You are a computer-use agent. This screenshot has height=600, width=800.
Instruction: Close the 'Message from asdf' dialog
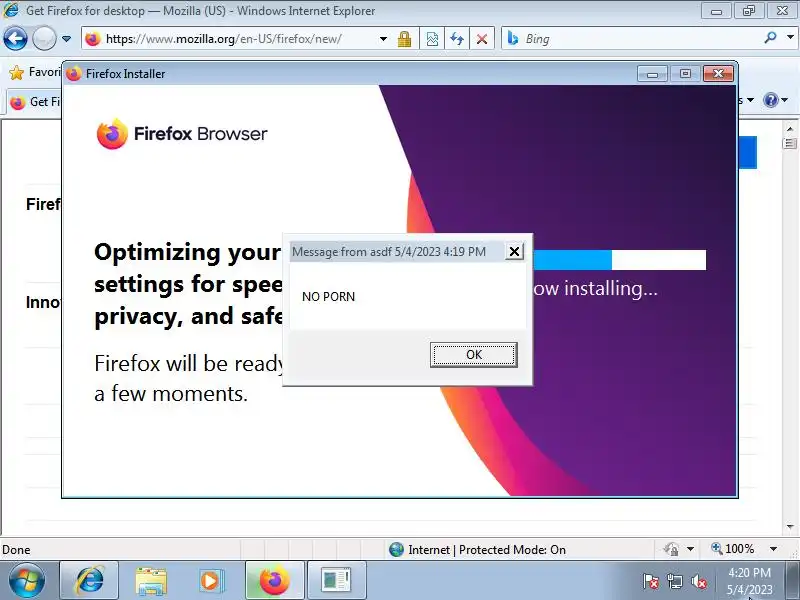[x=514, y=251]
